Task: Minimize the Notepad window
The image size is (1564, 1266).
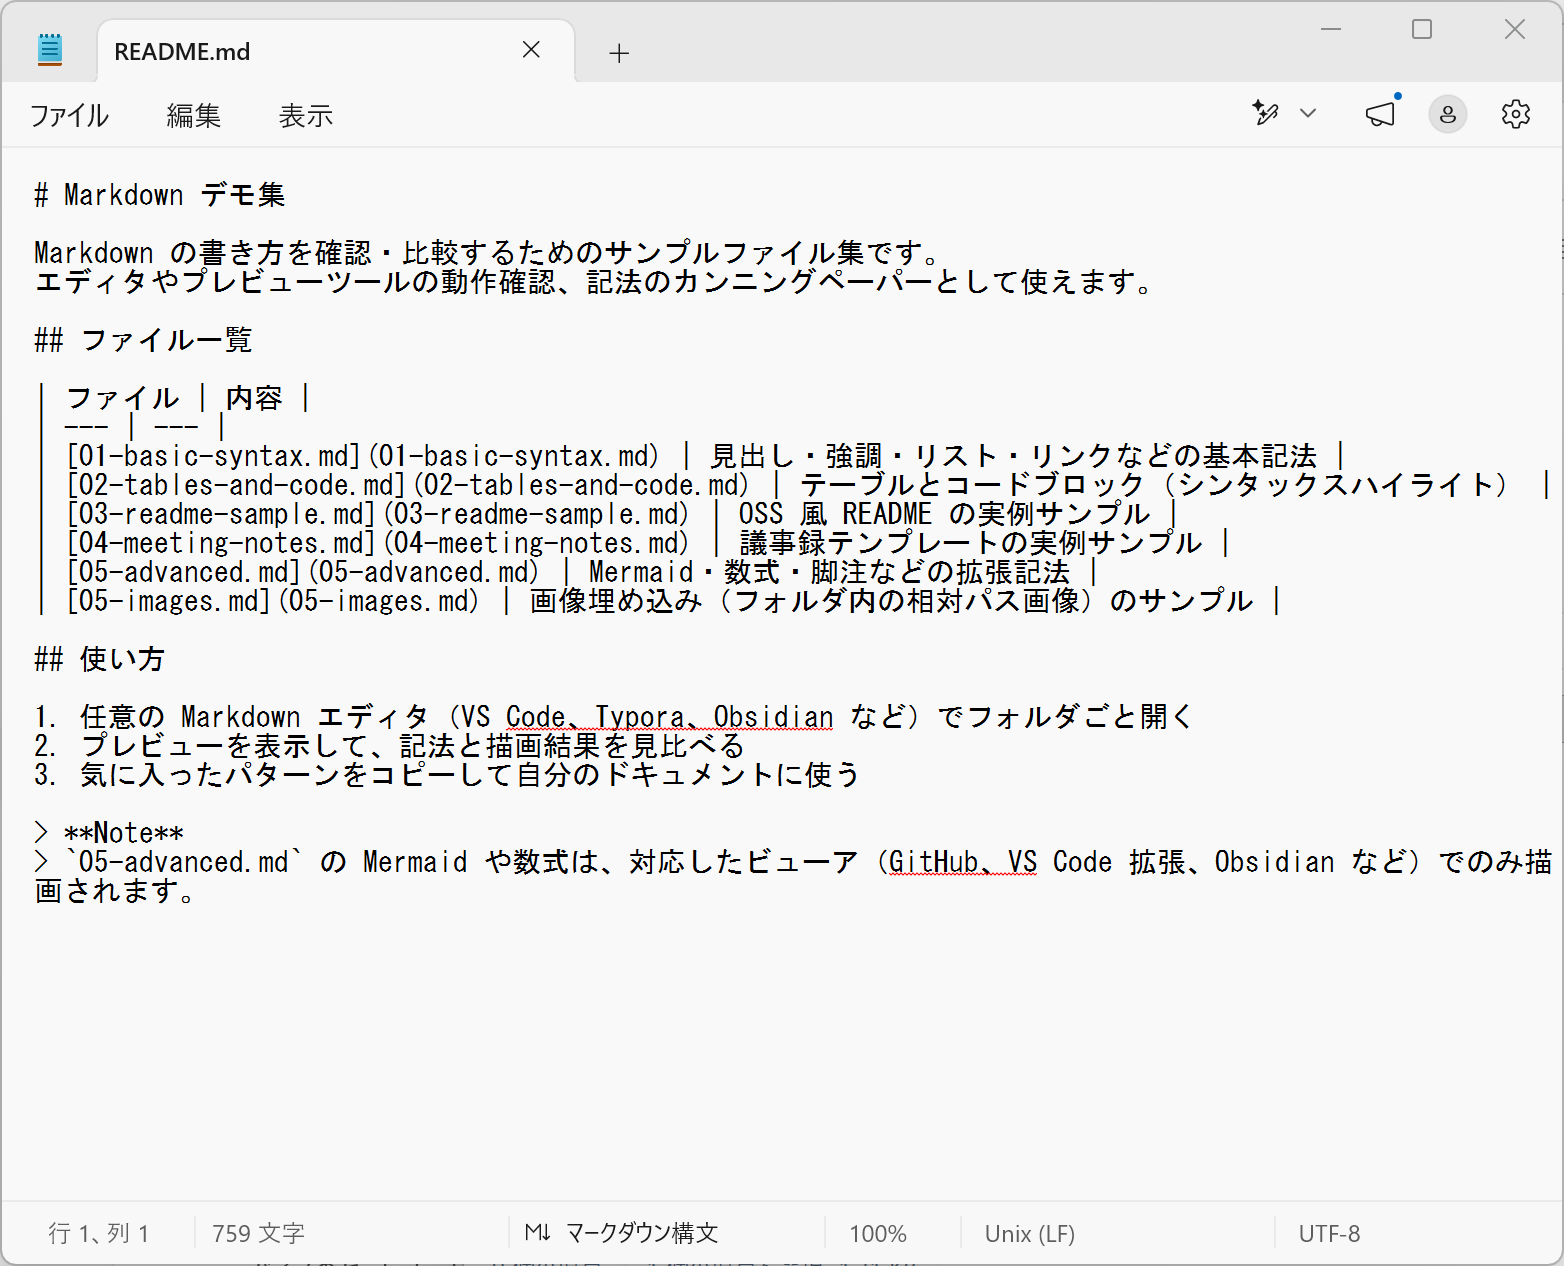Action: [x=1330, y=30]
